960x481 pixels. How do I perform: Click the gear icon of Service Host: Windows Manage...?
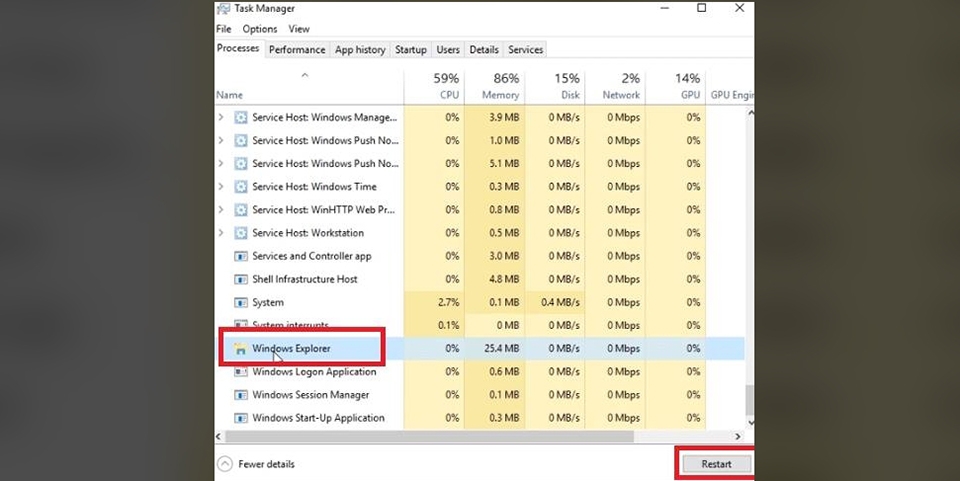pyautogui.click(x=241, y=117)
